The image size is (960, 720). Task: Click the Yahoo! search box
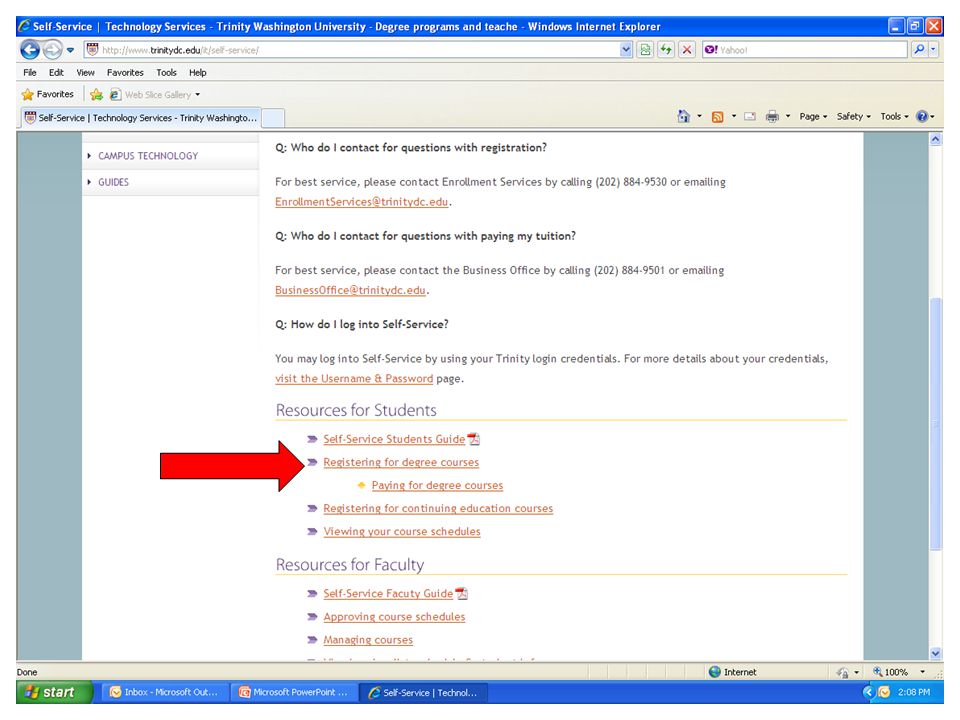pos(804,50)
